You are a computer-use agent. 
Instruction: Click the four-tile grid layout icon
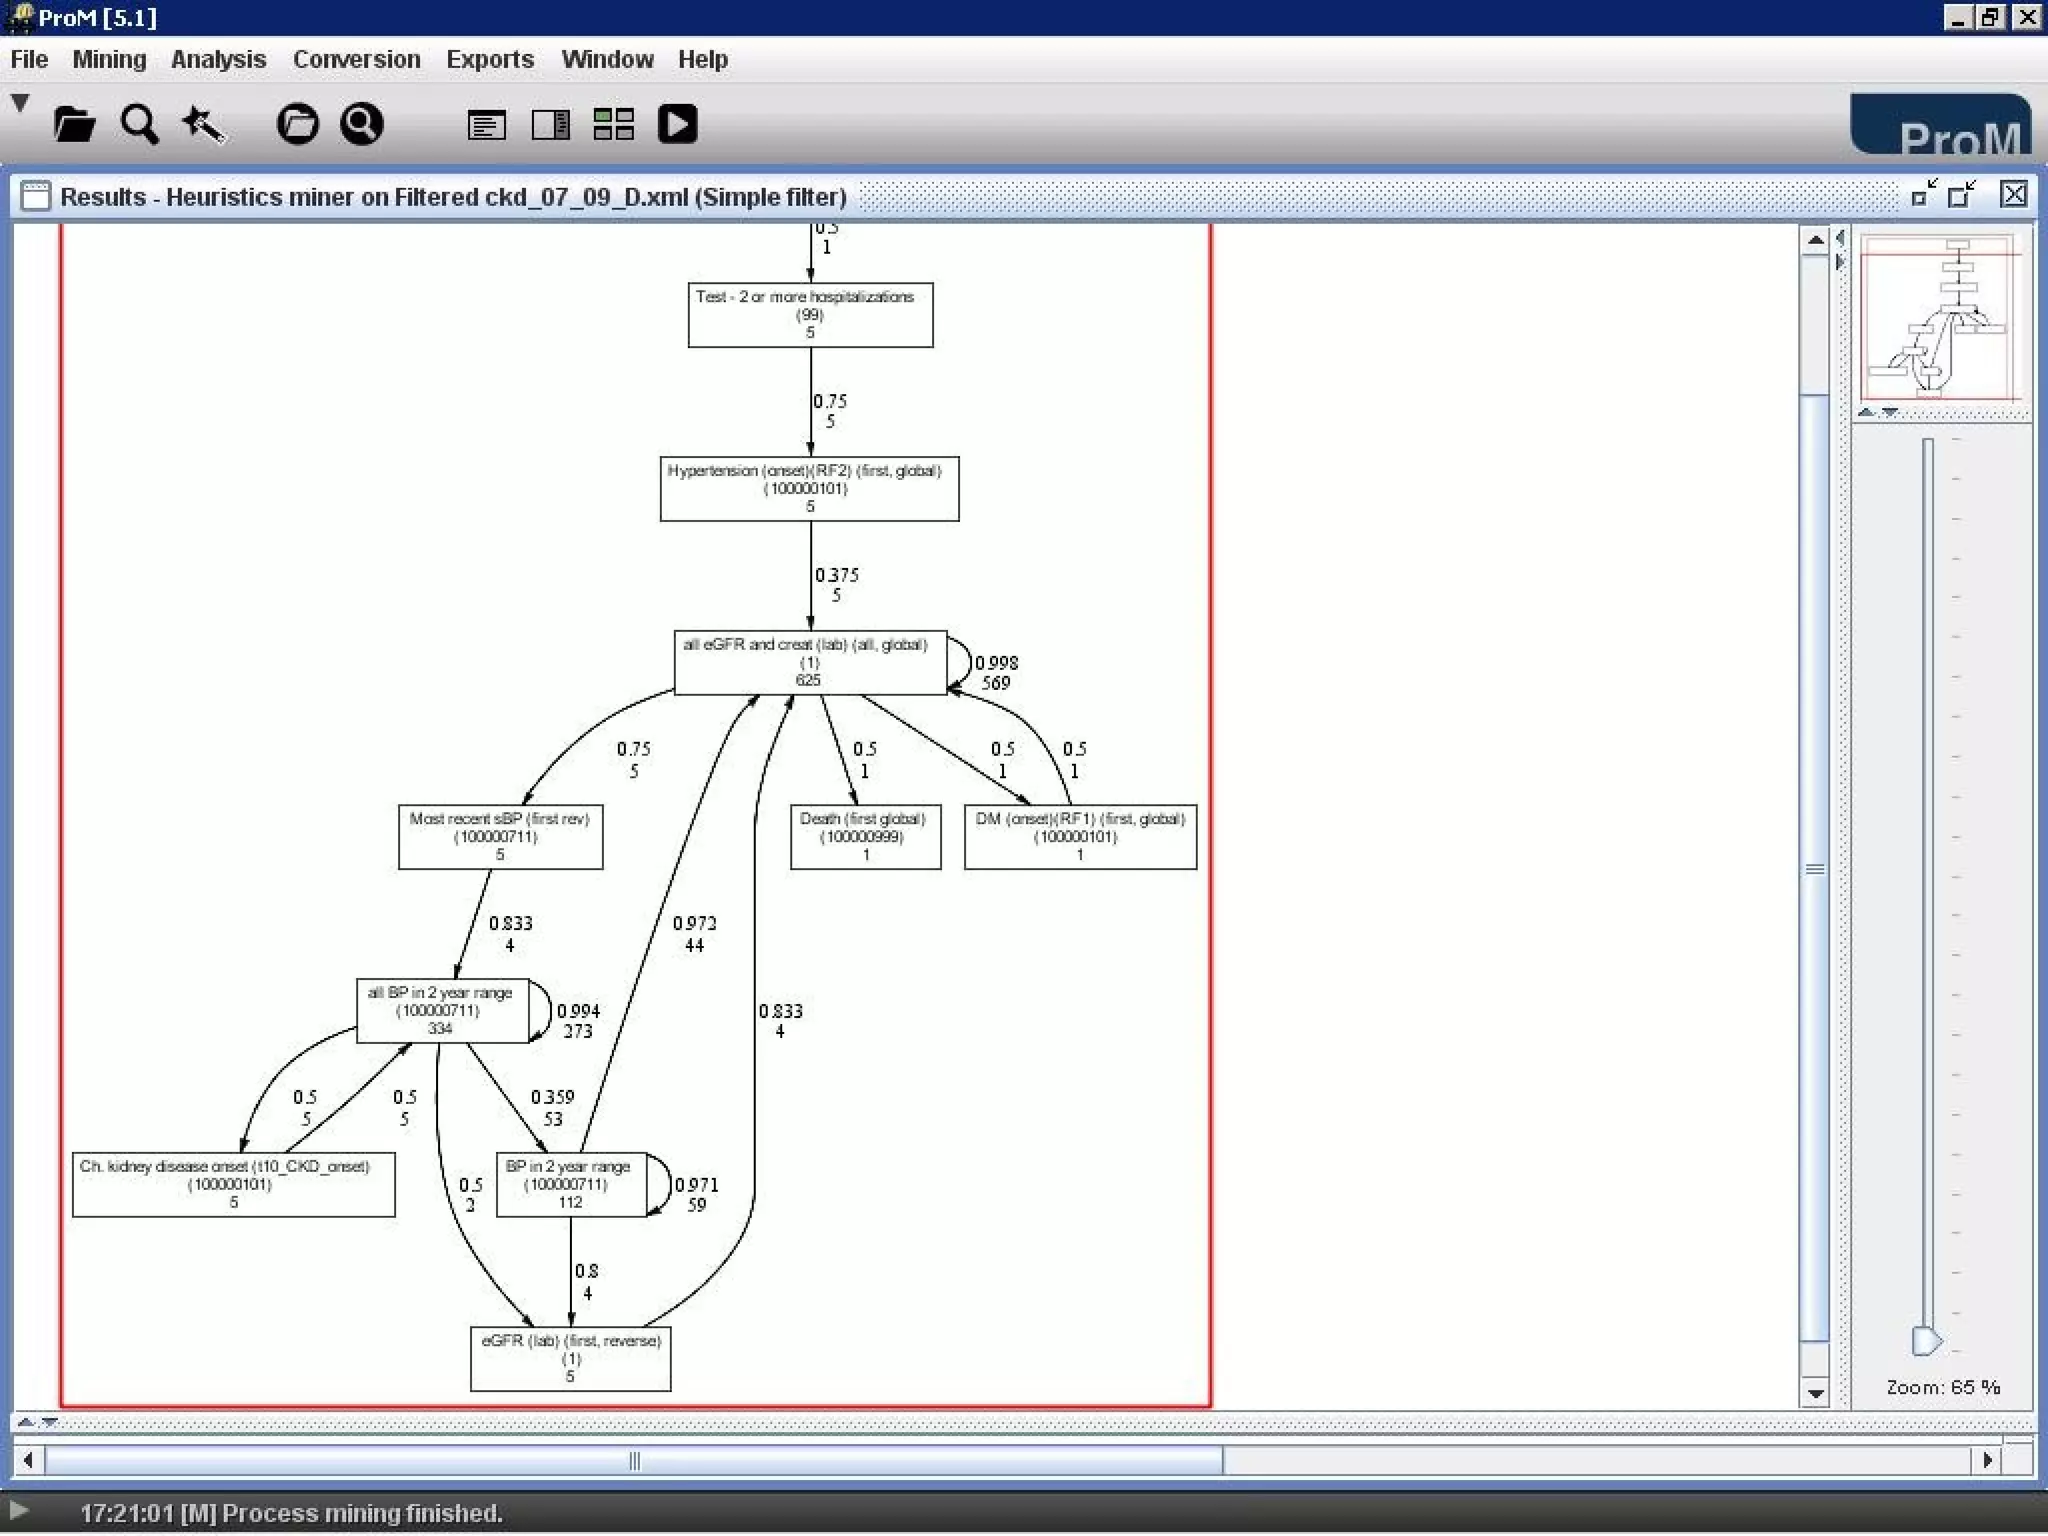[613, 125]
